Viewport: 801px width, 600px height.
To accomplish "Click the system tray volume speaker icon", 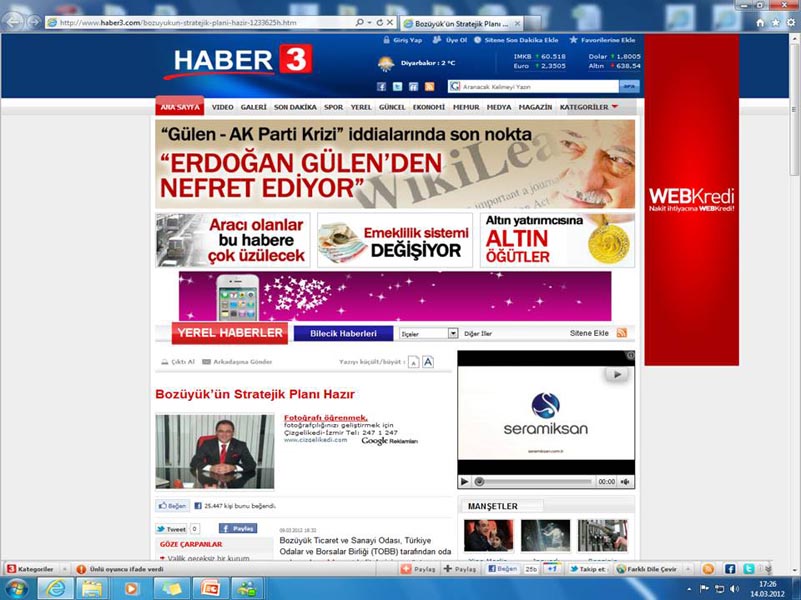I will pyautogui.click(x=735, y=589).
